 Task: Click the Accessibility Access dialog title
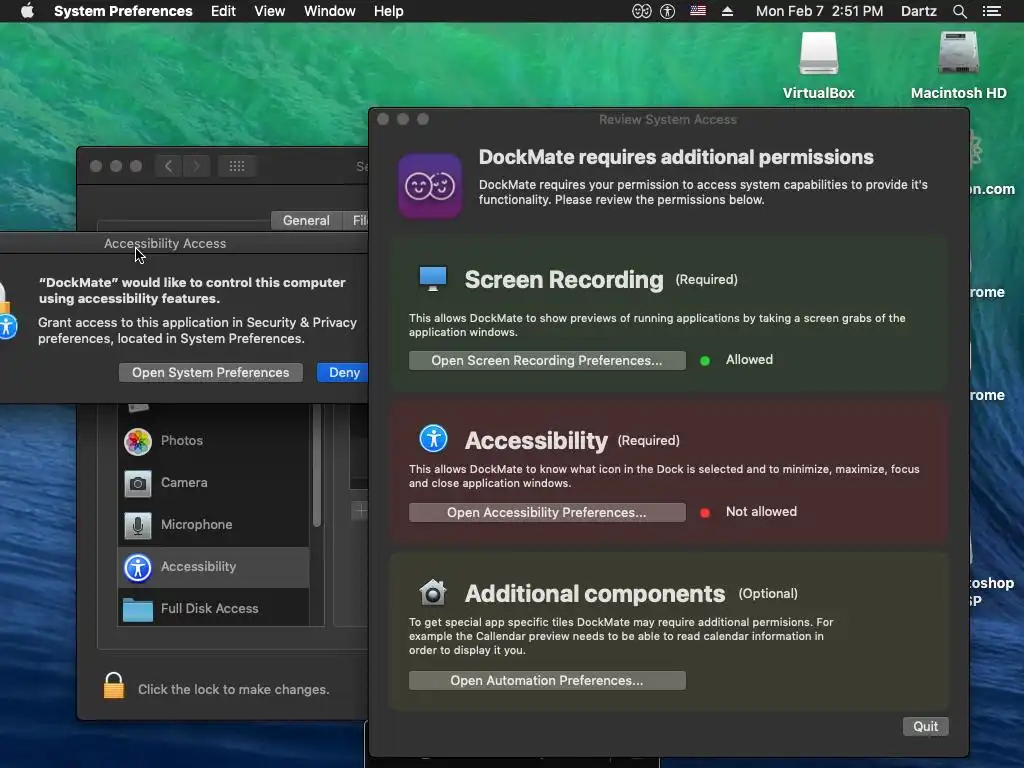point(165,244)
